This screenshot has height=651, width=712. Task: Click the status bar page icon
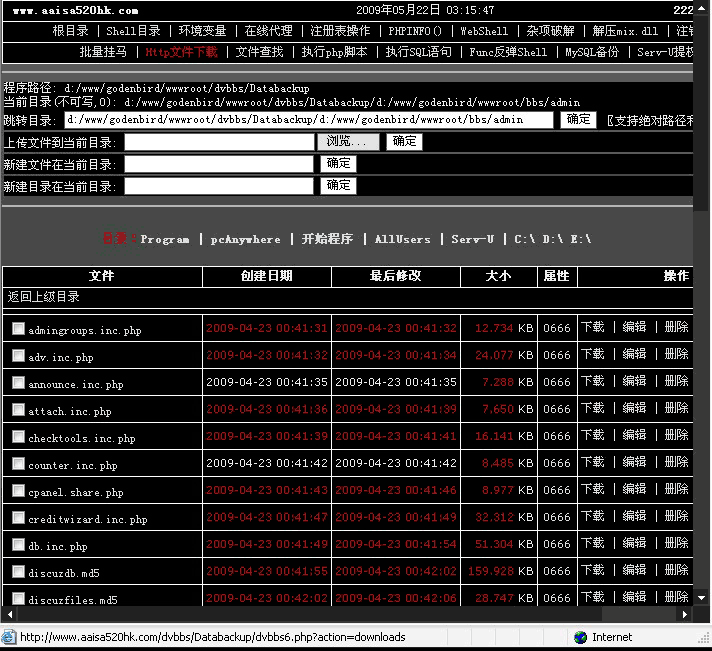9,637
